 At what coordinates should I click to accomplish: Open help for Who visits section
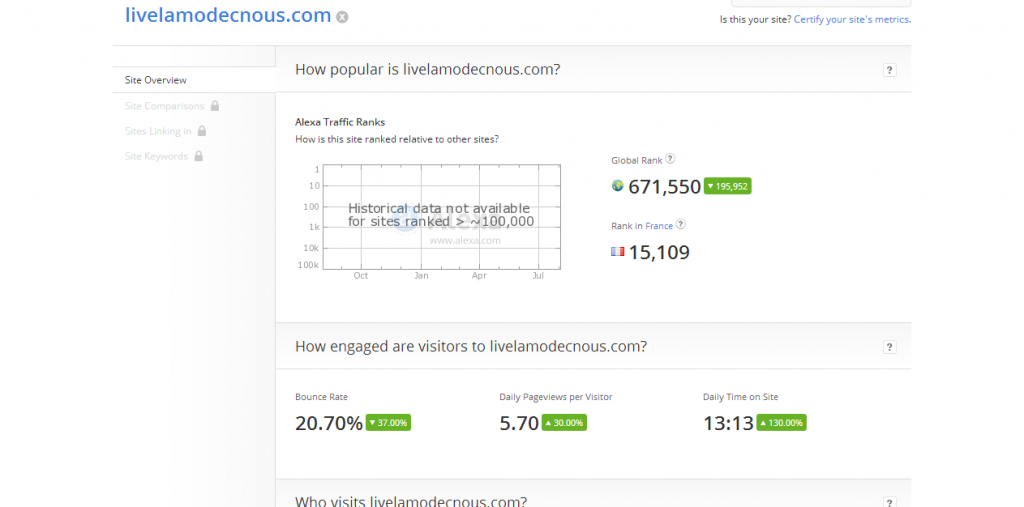889,502
